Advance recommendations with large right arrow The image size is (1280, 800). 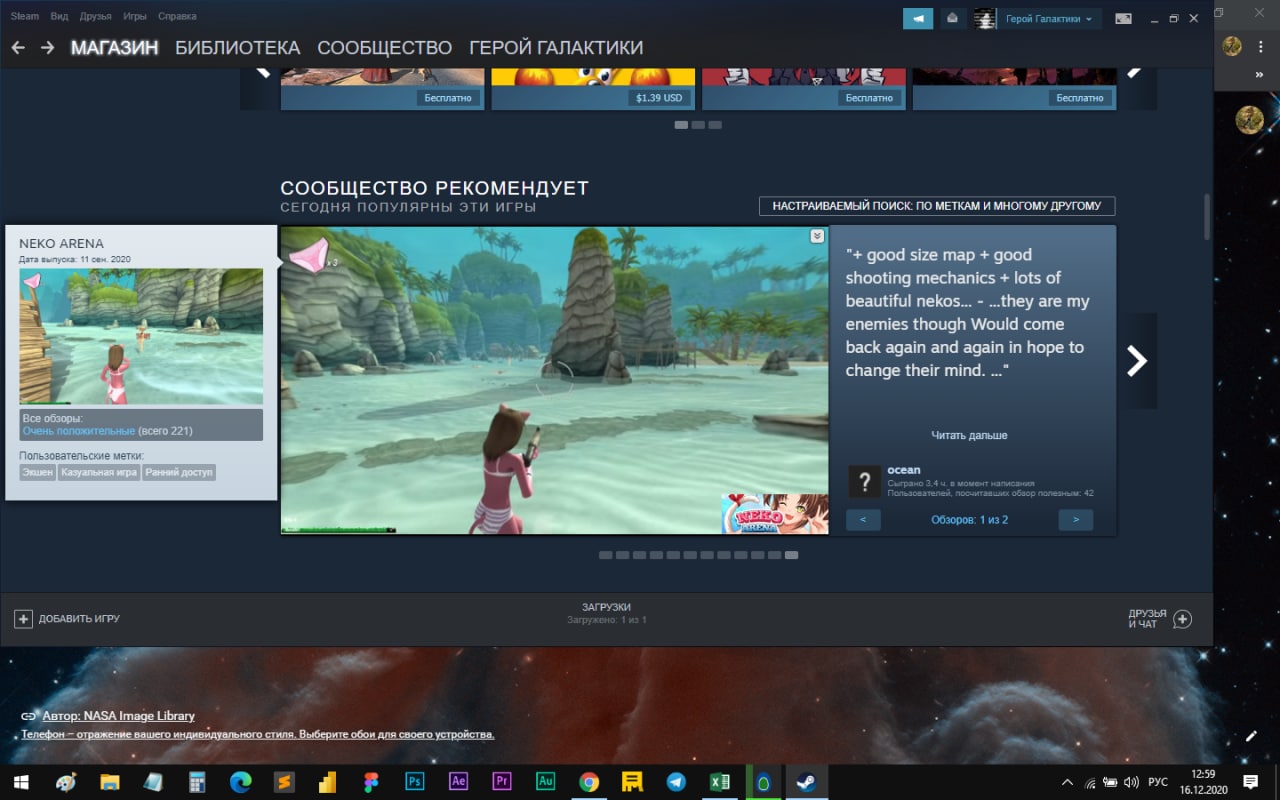pyautogui.click(x=1137, y=360)
